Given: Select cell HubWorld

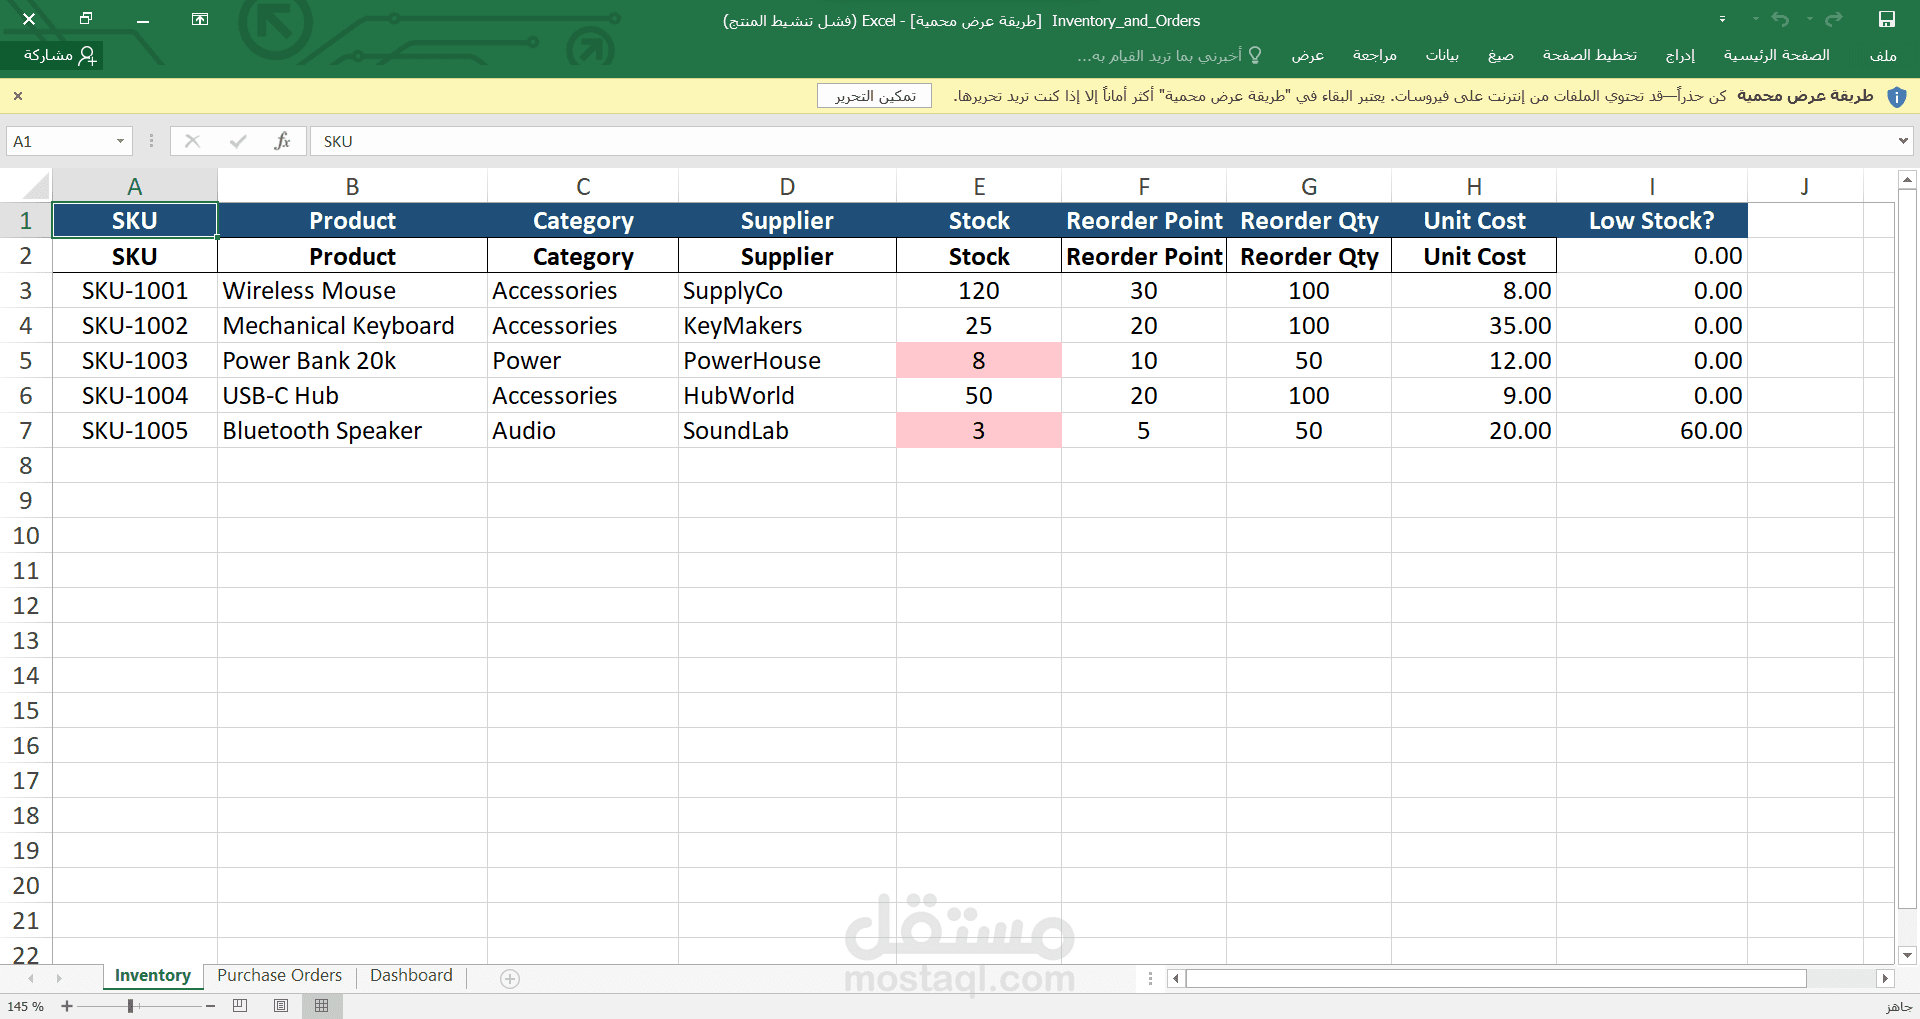Looking at the screenshot, I should pyautogui.click(x=787, y=396).
